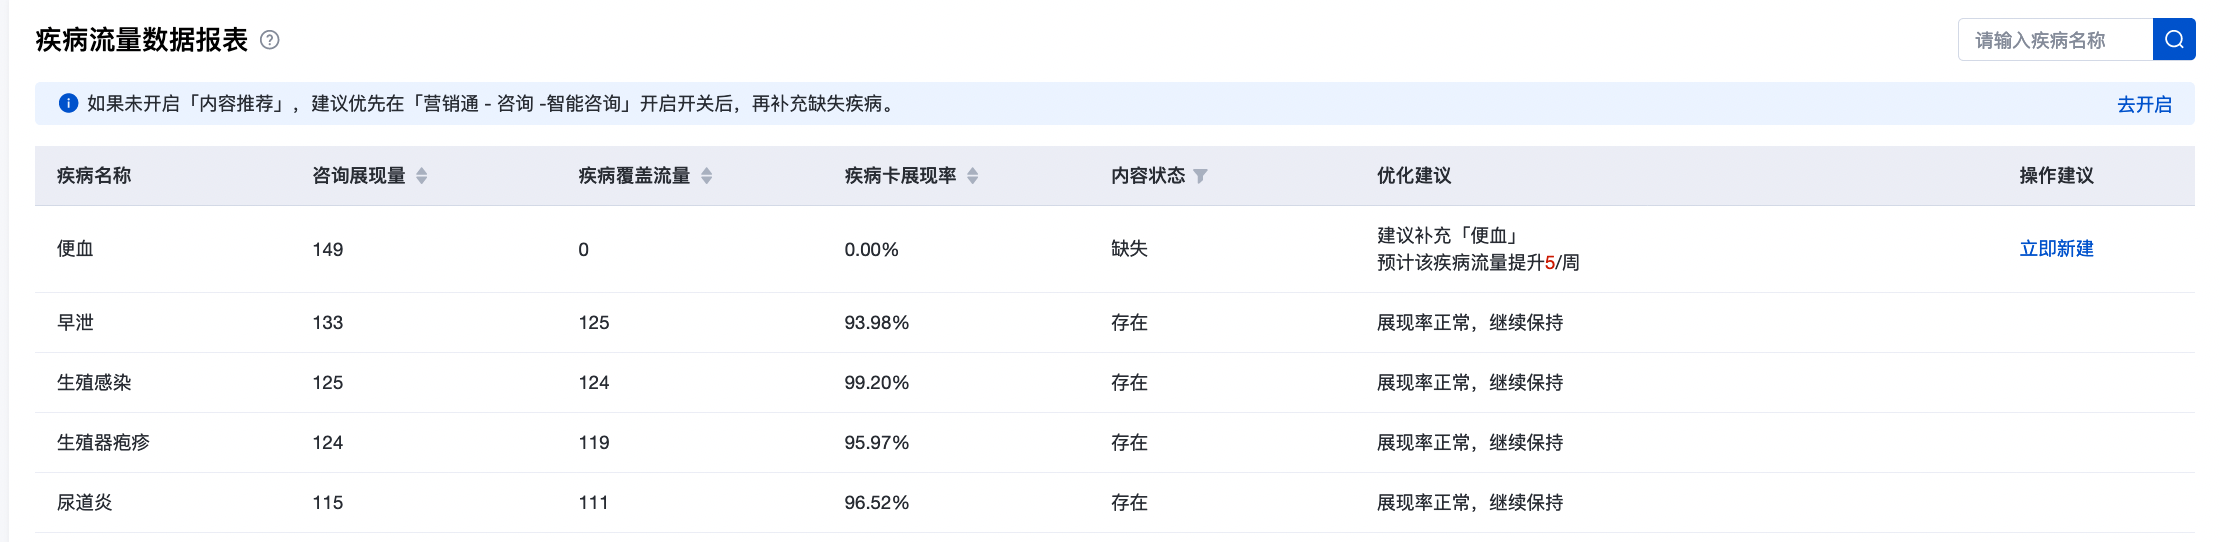Sort by 疾病覆盖流量 using sort arrows
The height and width of the screenshot is (542, 2220).
pyautogui.click(x=706, y=176)
